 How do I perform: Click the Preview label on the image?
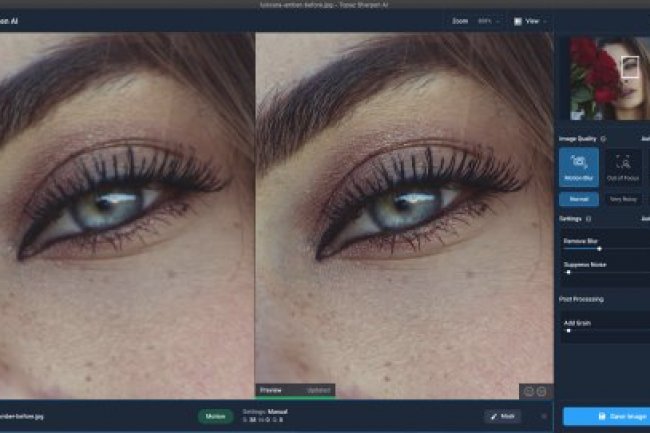pos(271,390)
